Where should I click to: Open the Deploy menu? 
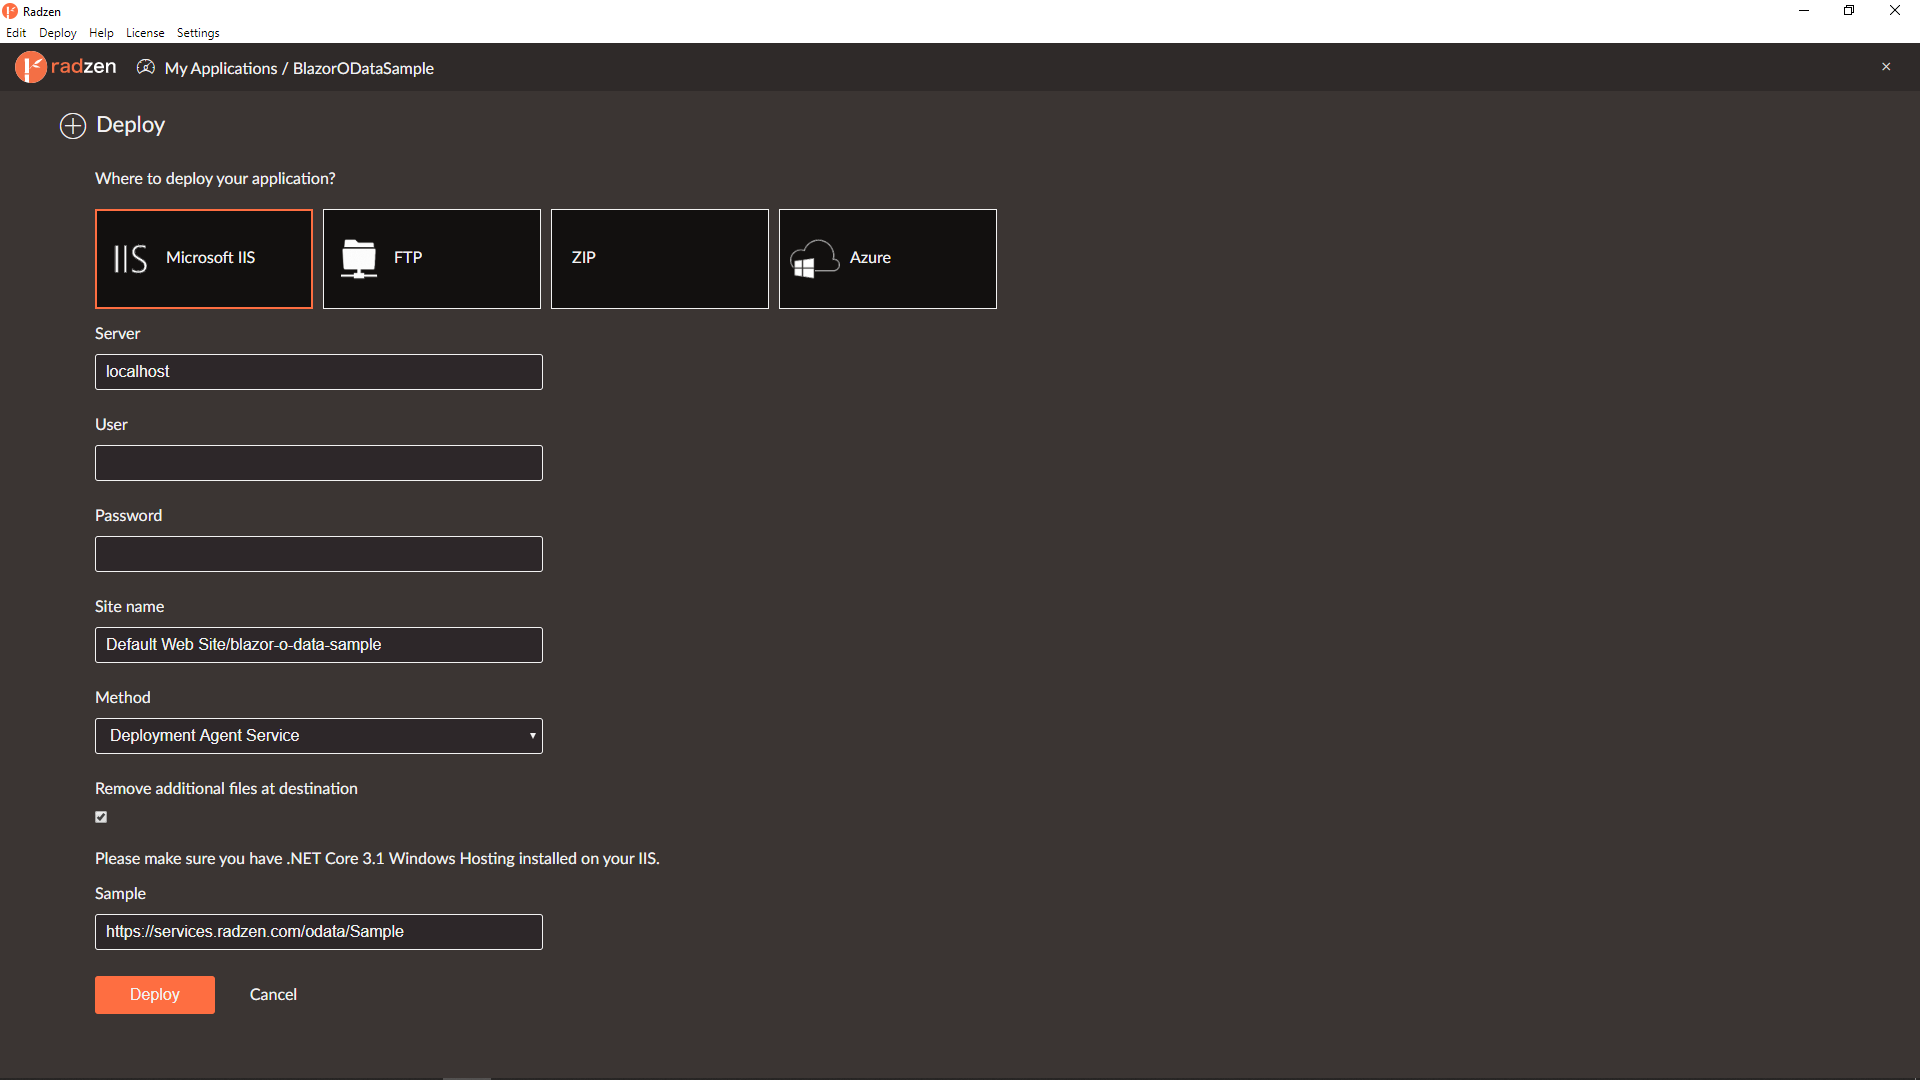58,33
